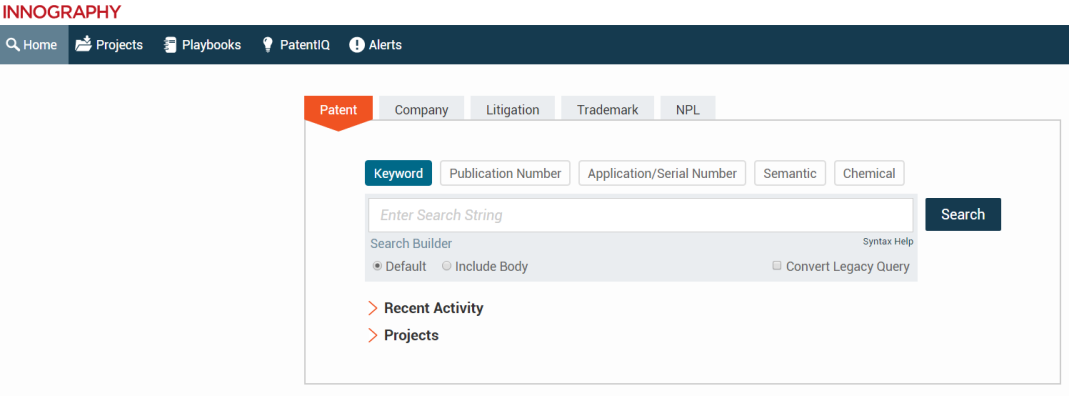Click the dark Search button

coord(963,215)
